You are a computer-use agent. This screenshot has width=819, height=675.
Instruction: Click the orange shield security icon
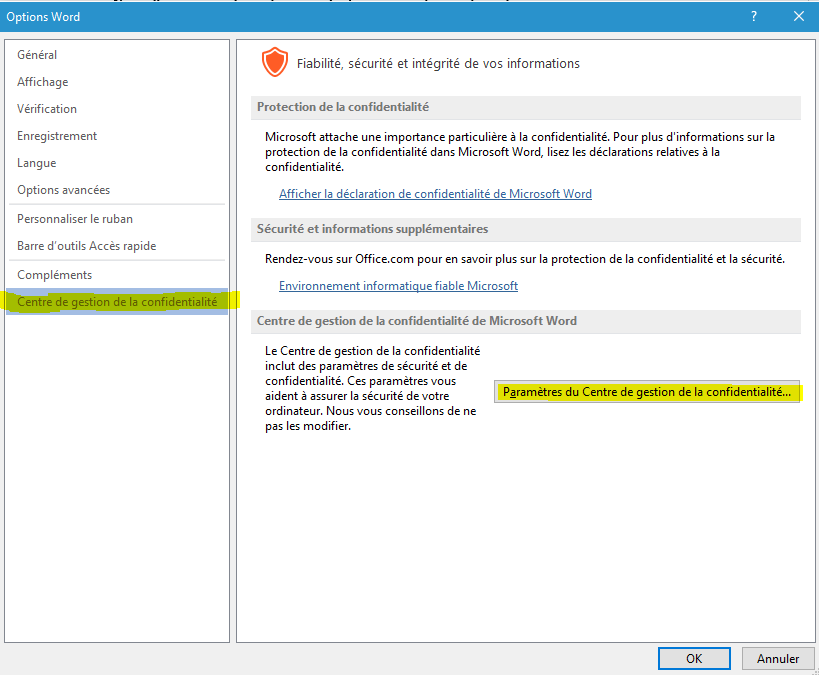tap(274, 63)
